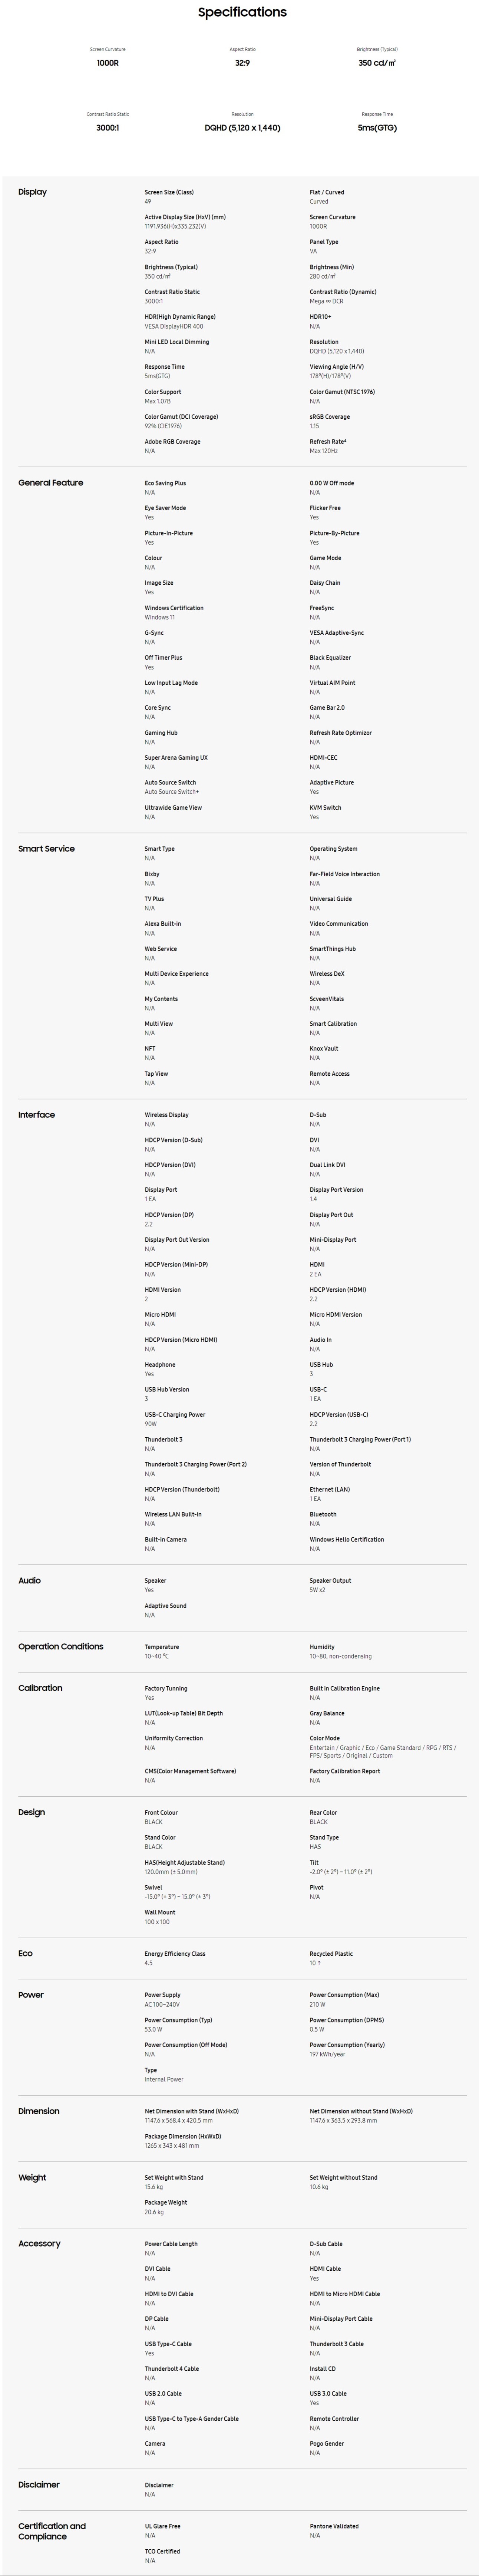This screenshot has height=2576, width=479.
Task: Click the Refresh Rate footnote label
Action: [327, 441]
